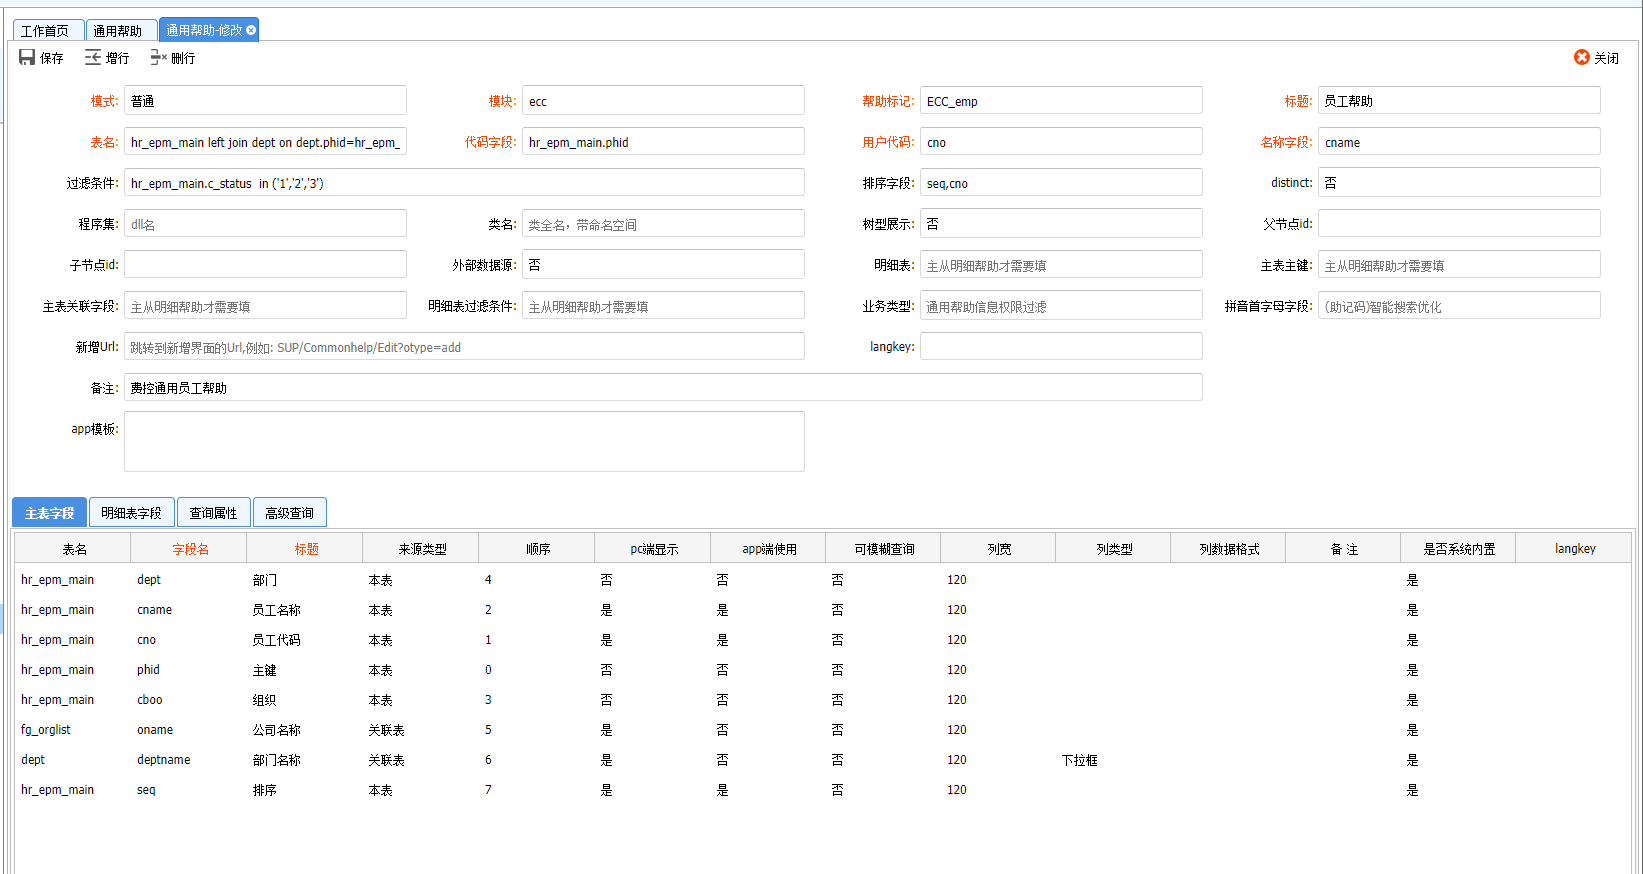Click the 子节点id input field
Viewport: 1643px width, 874px height.
tap(265, 264)
